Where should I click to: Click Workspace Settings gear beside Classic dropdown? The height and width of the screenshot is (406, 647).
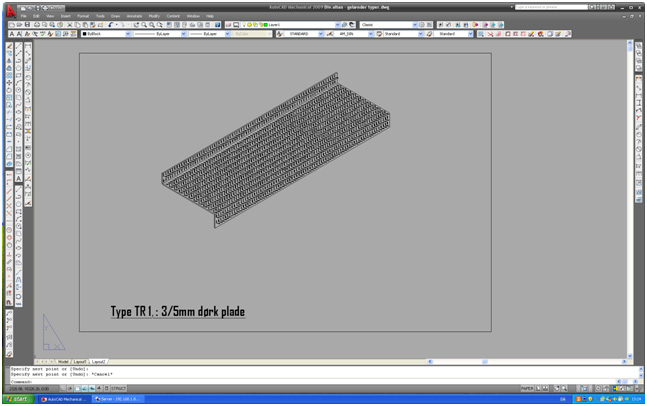coord(422,25)
